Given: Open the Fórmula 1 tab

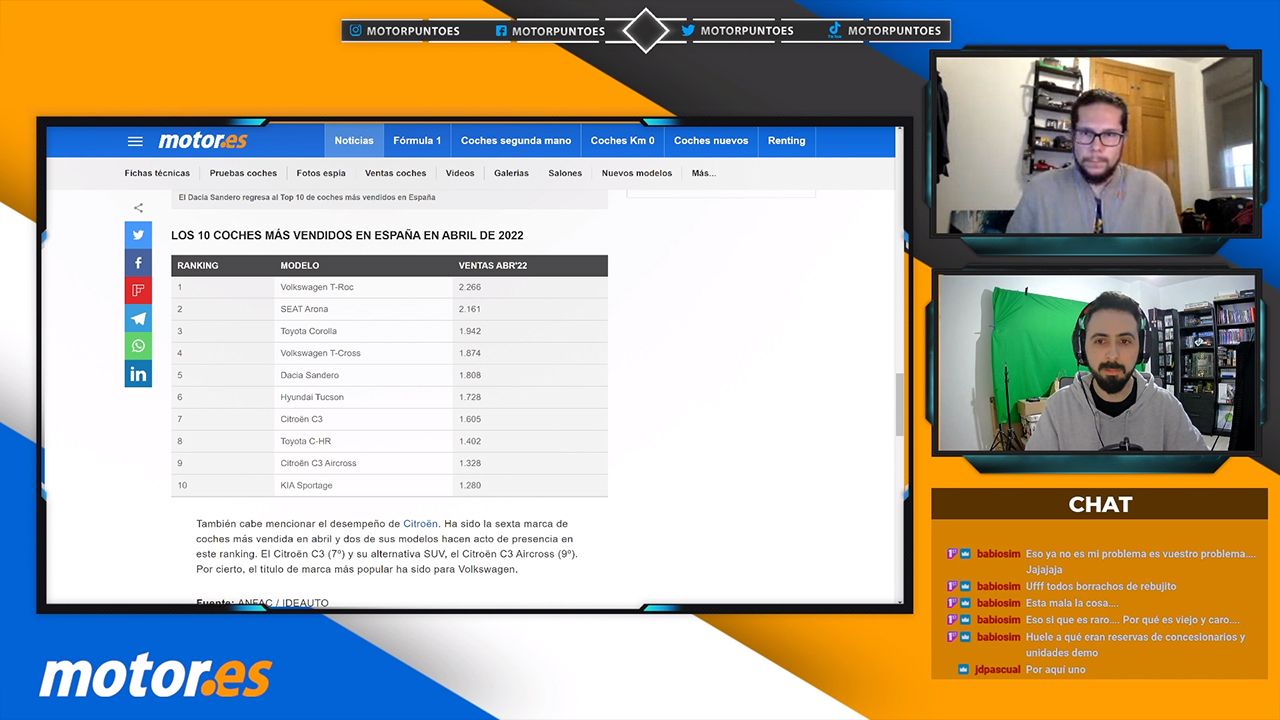Looking at the screenshot, I should pos(417,141).
